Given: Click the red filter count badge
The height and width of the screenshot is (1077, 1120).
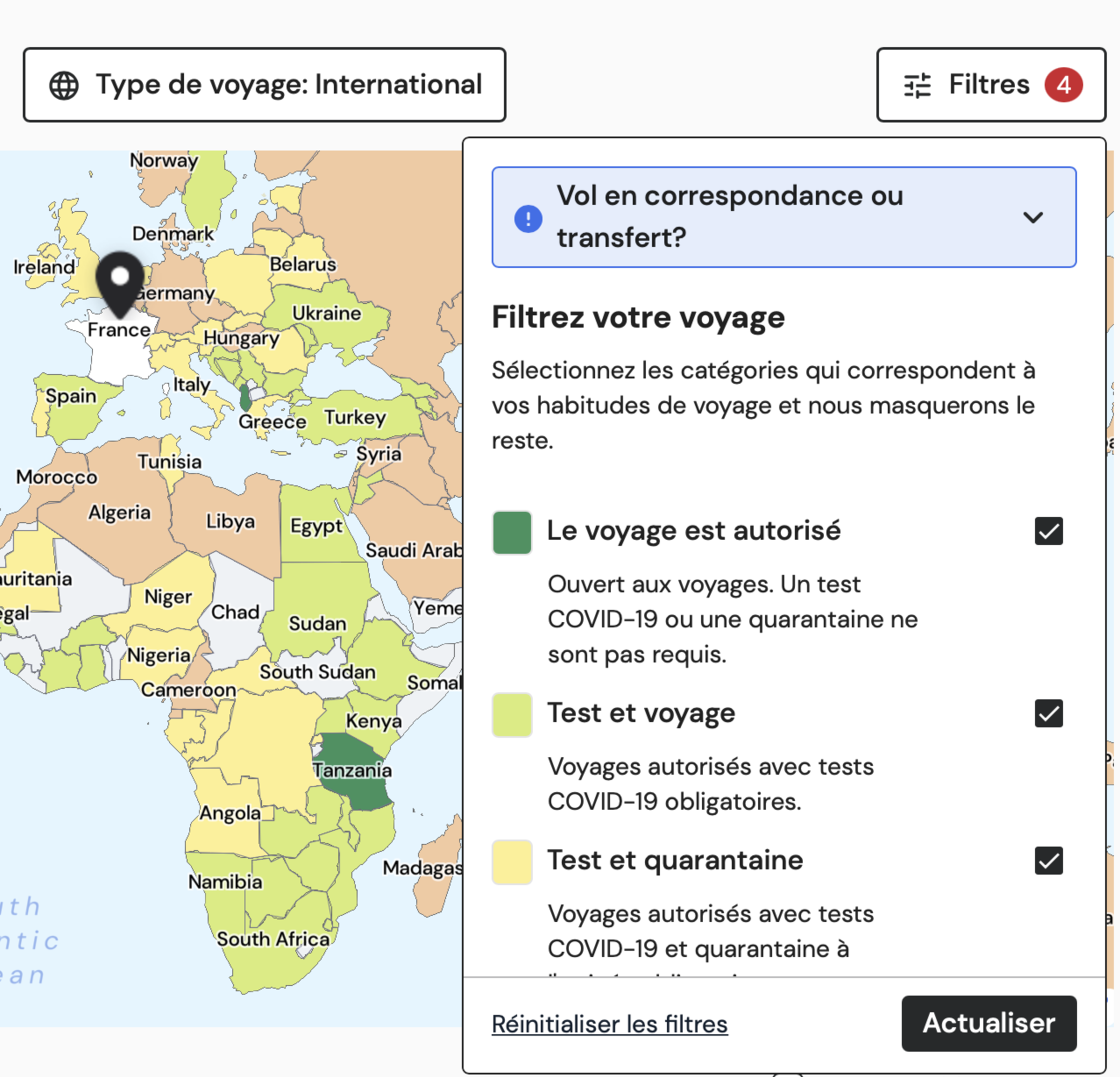Looking at the screenshot, I should tap(1063, 85).
